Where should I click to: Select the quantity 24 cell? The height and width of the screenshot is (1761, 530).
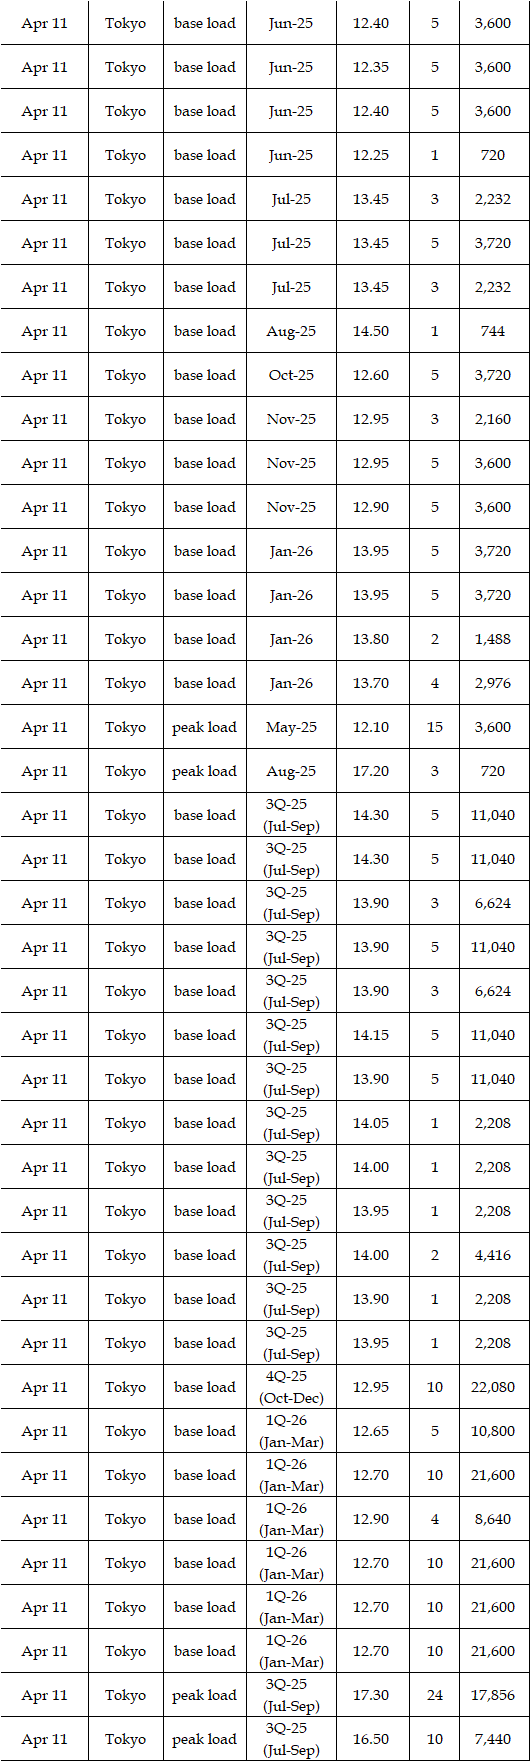434,1695
